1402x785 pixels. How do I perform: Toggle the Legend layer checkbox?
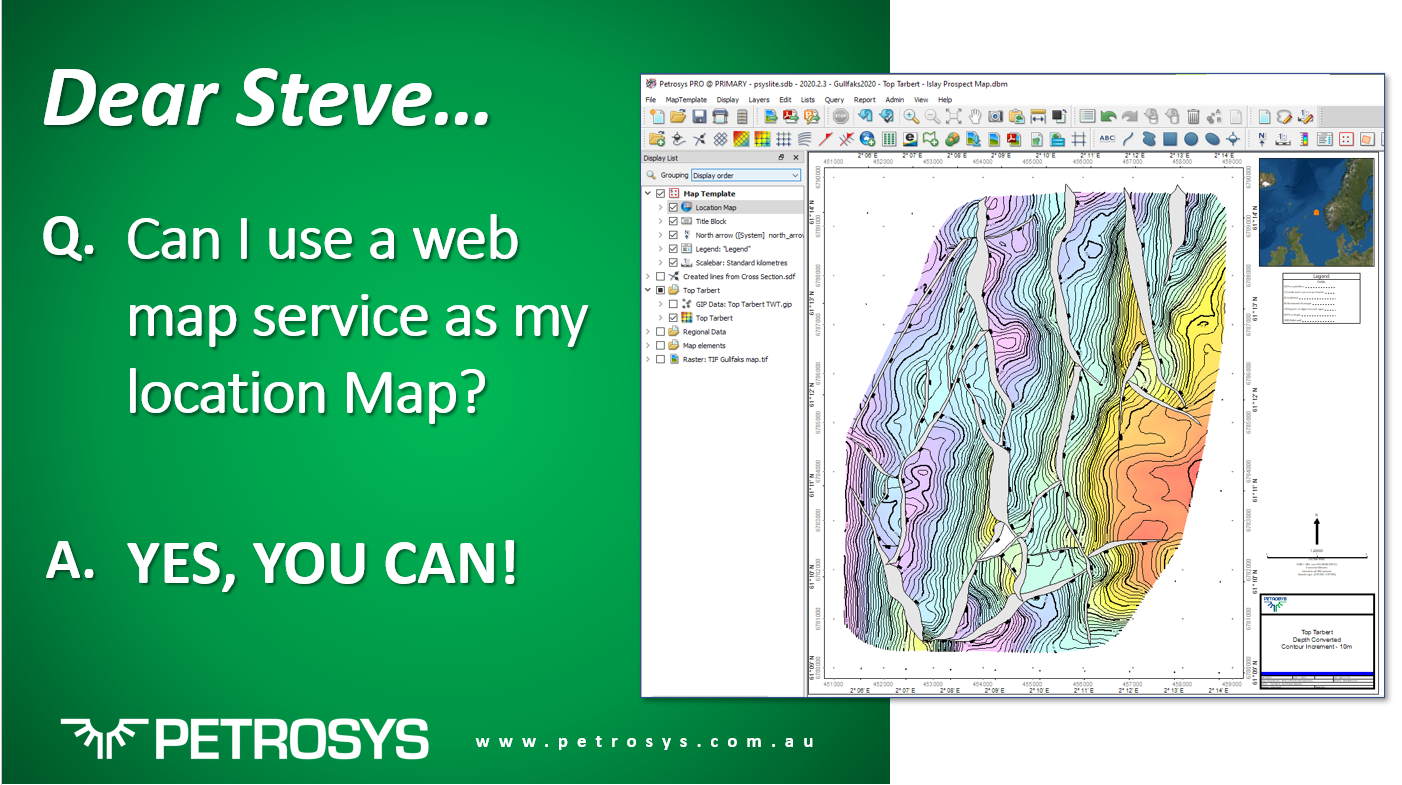coord(673,248)
